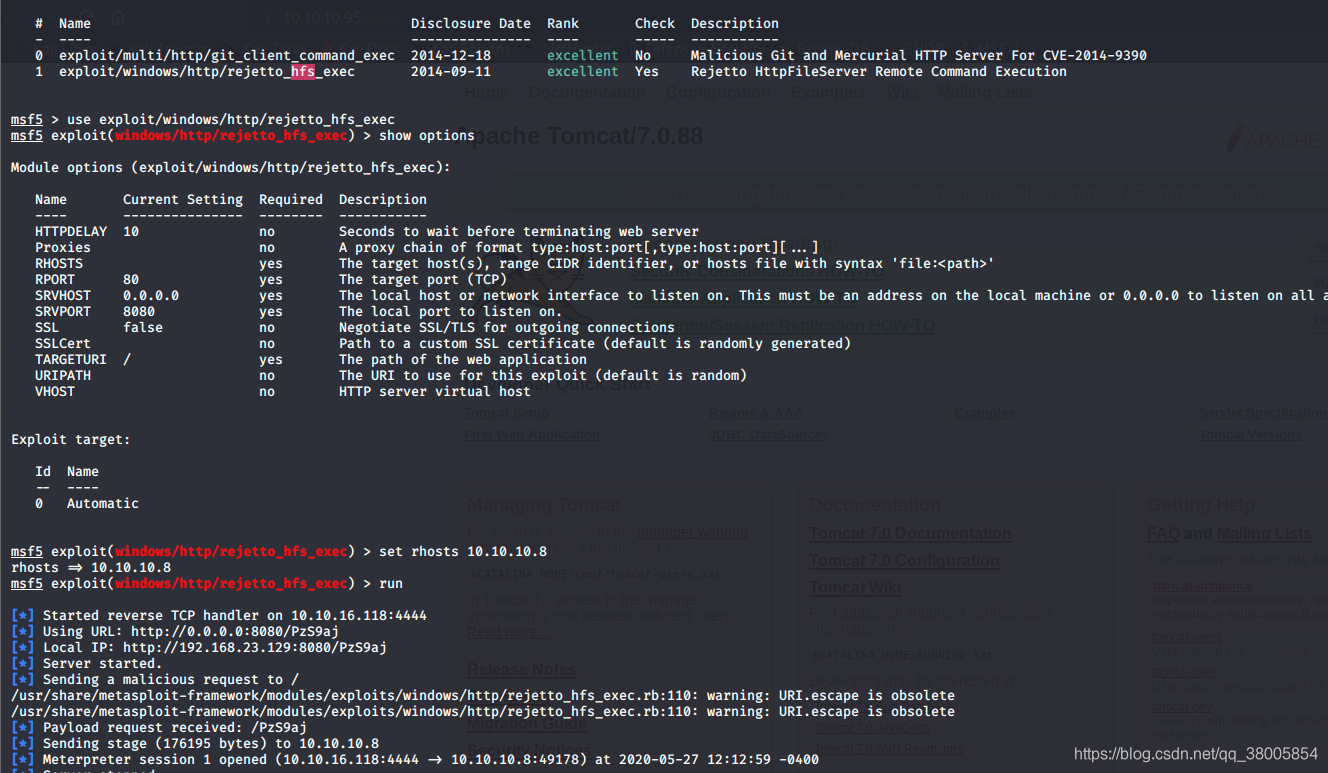Open 'Tomcat Setup' link in the background browser
Viewport: 1328px width, 773px height.
click(x=506, y=413)
